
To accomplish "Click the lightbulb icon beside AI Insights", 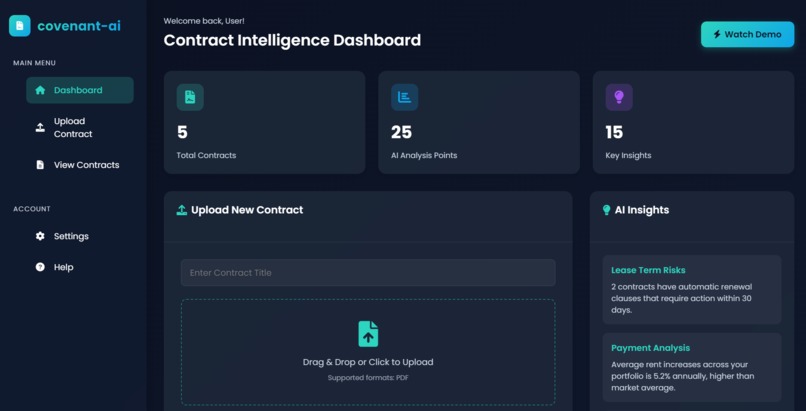I will [607, 210].
